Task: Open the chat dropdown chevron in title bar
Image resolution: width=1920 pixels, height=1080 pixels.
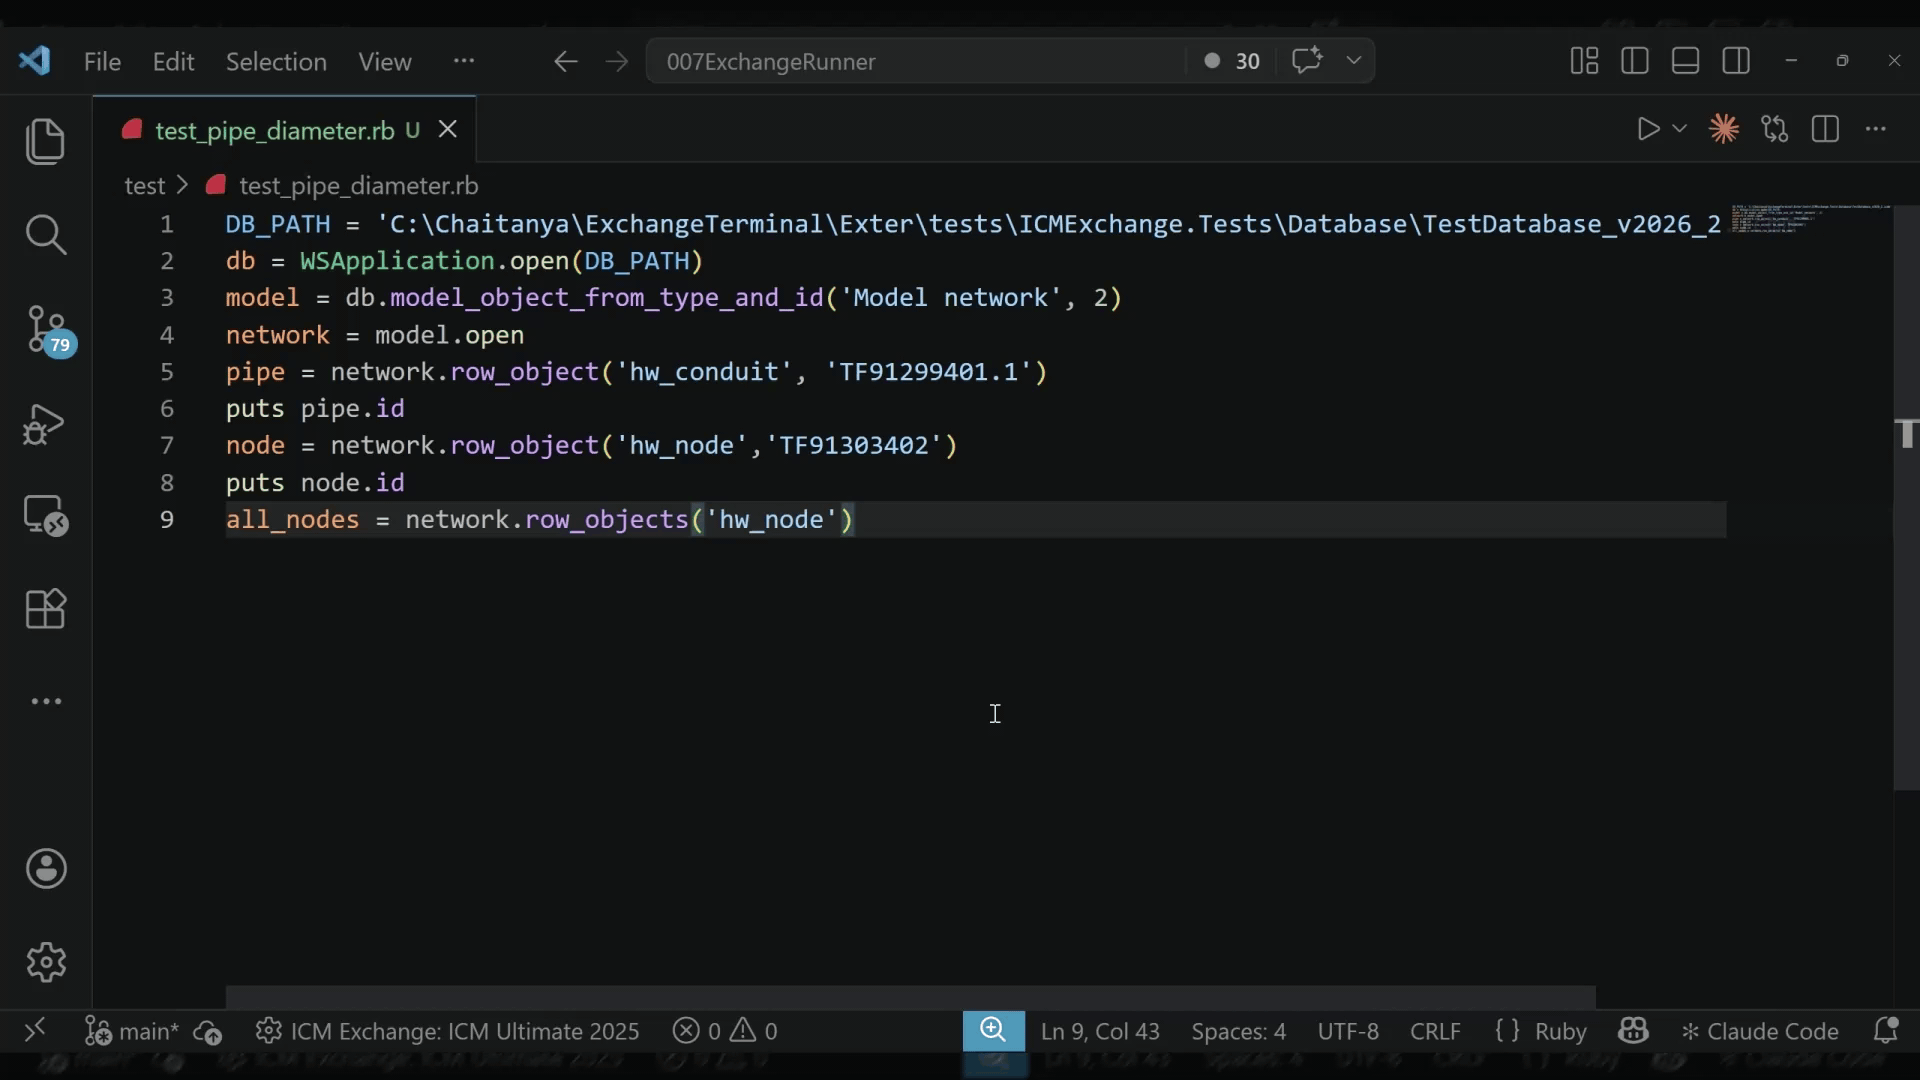Action: coord(1354,61)
